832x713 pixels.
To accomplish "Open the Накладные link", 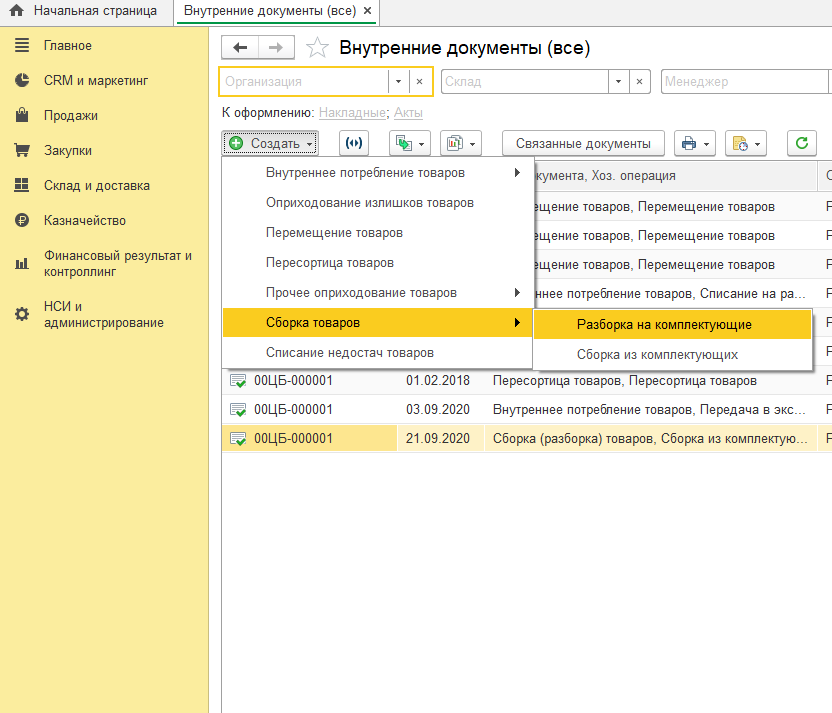I will [x=353, y=113].
